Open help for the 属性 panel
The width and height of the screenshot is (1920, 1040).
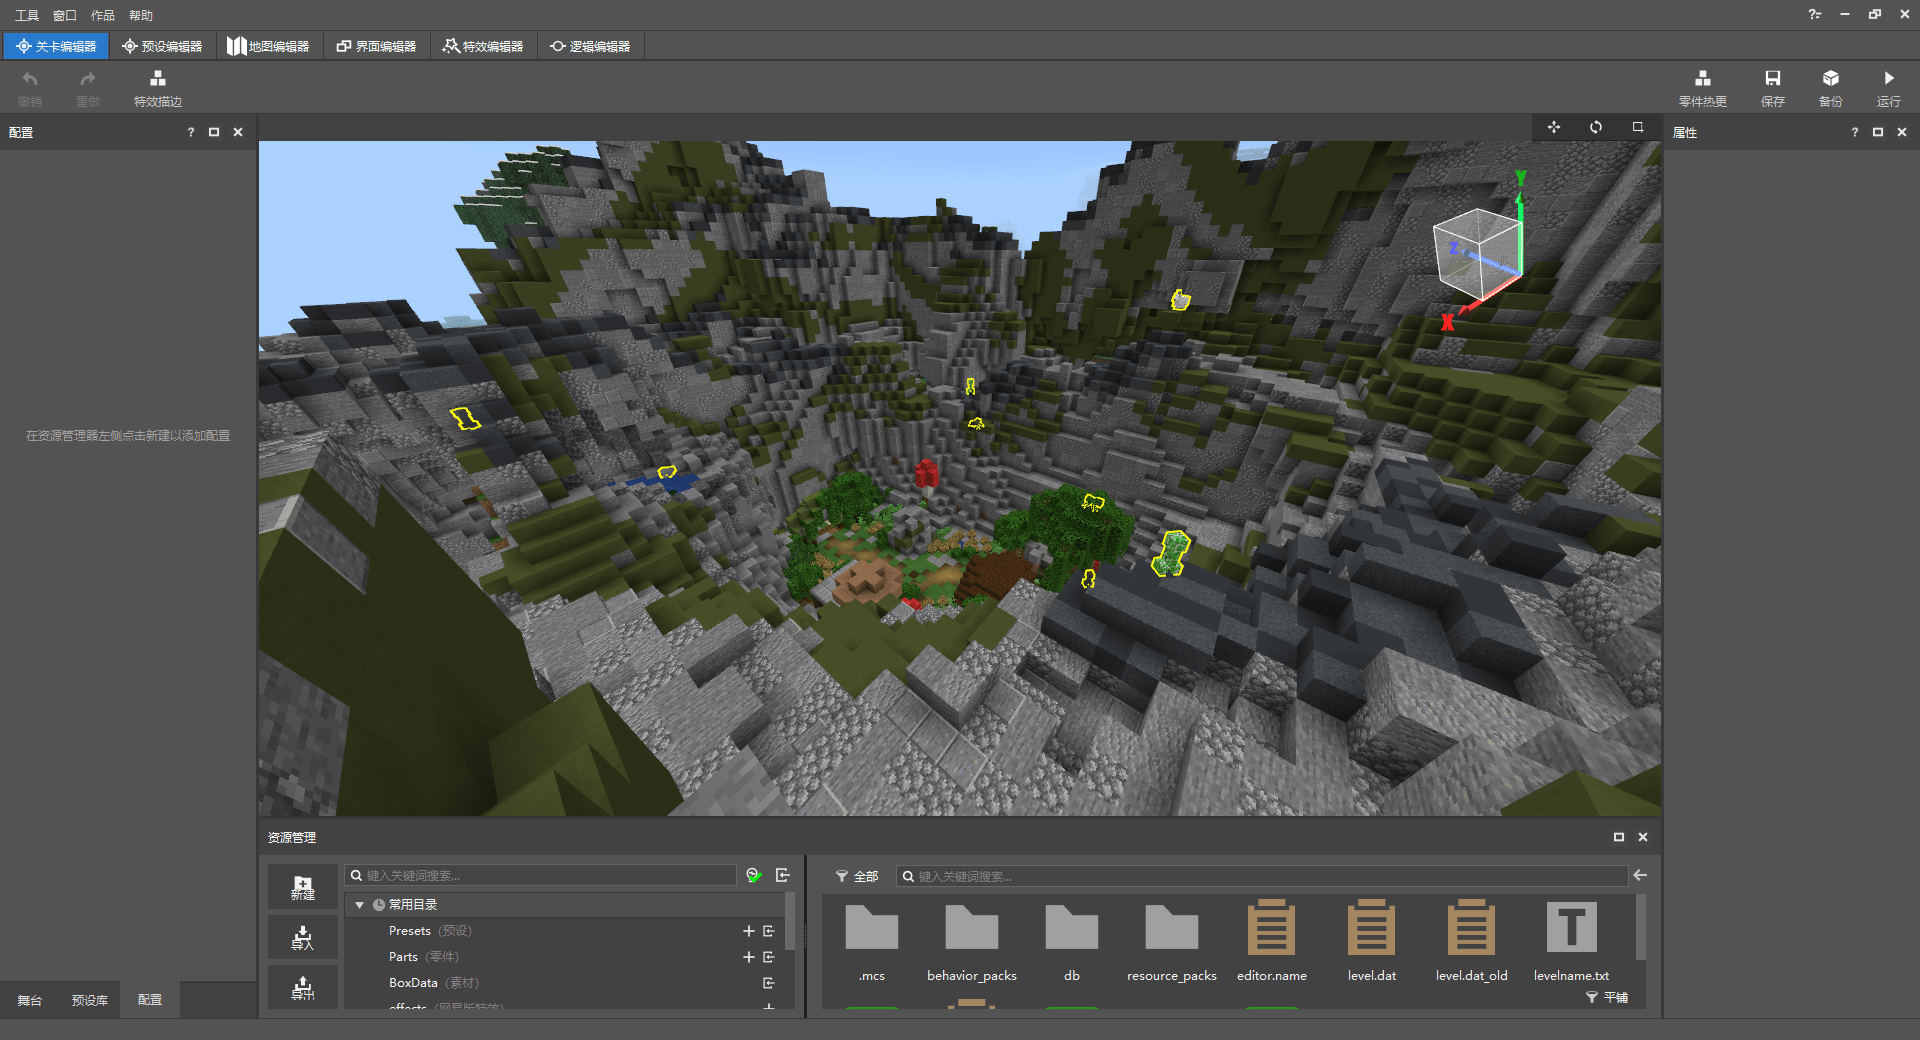click(1855, 132)
